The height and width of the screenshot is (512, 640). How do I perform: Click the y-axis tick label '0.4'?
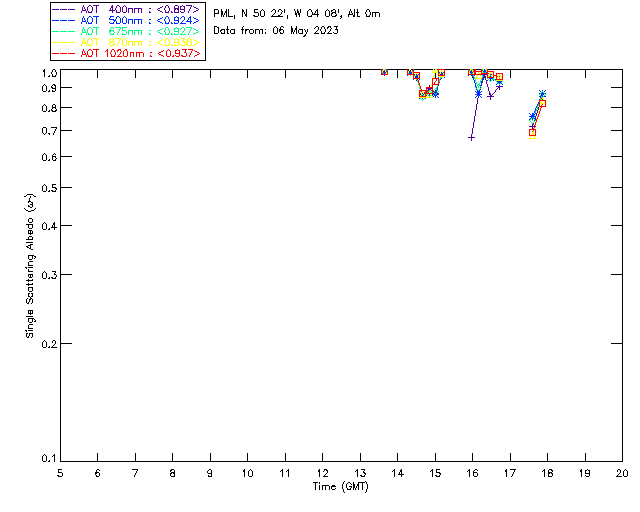coord(49,226)
